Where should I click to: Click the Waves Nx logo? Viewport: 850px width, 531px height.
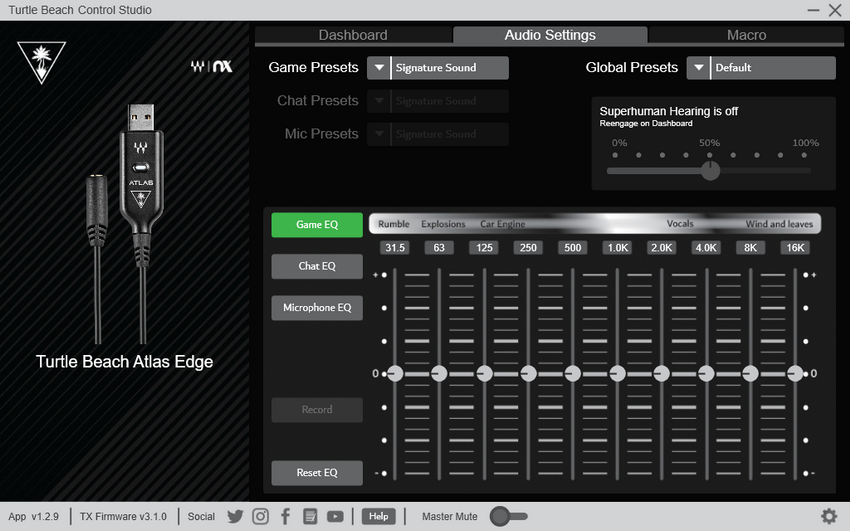(x=211, y=67)
